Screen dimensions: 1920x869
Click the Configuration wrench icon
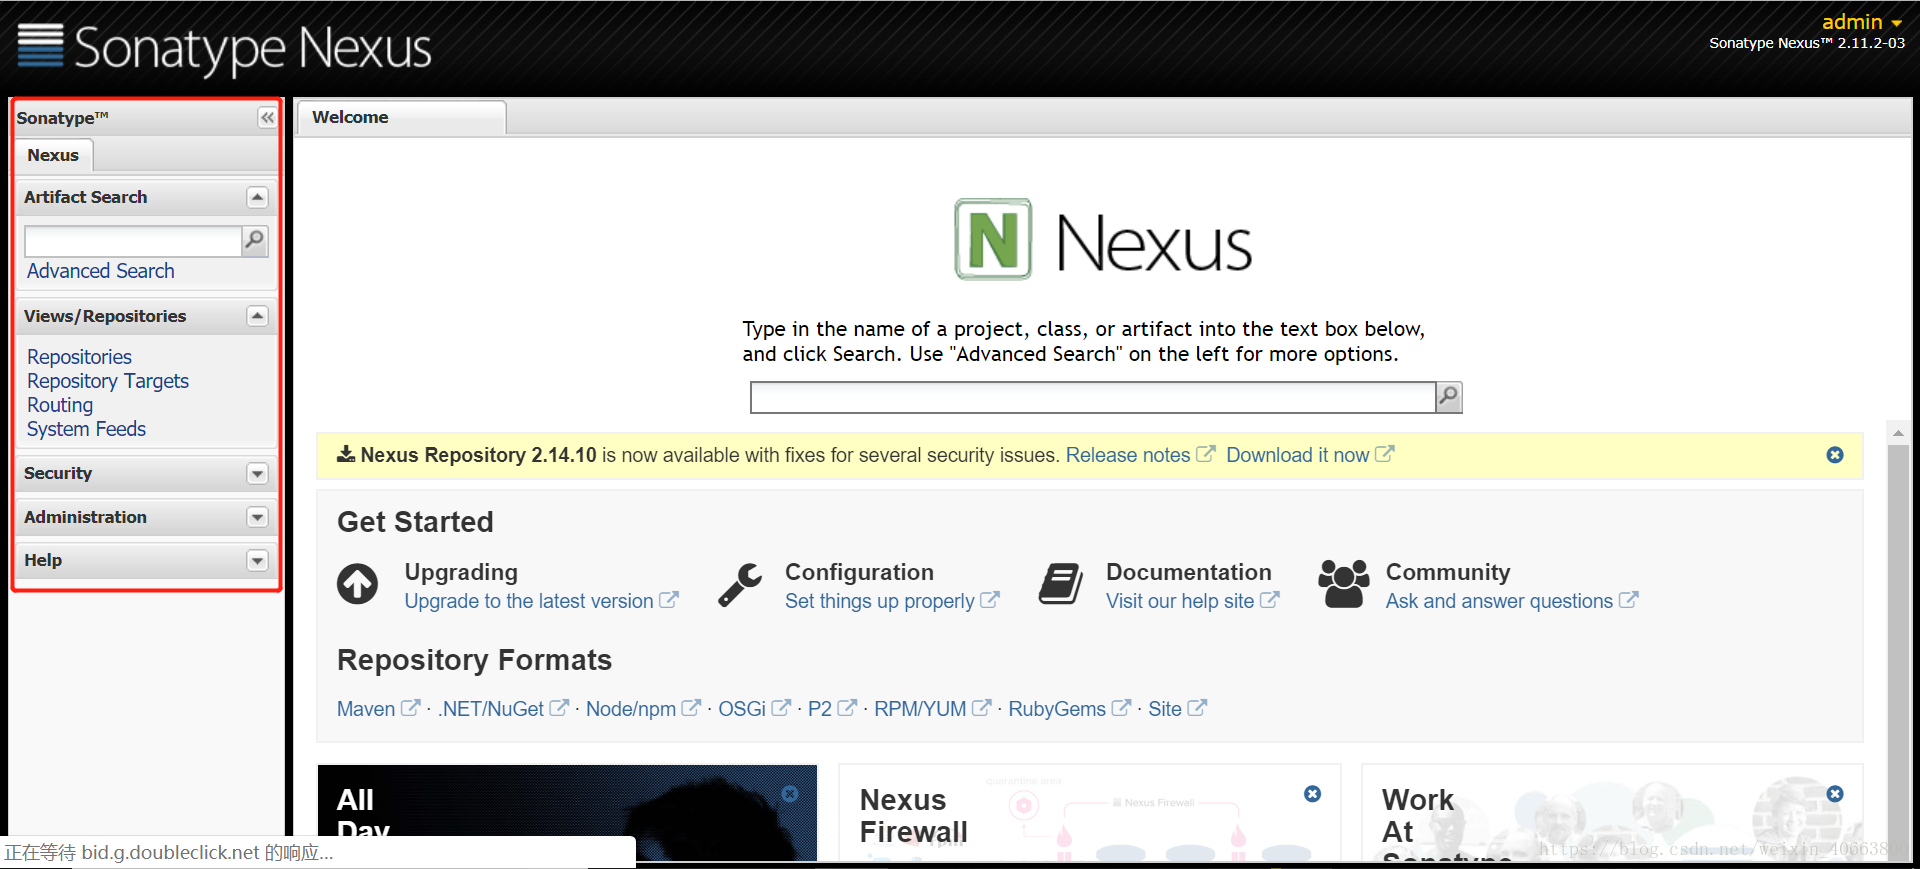coord(740,584)
